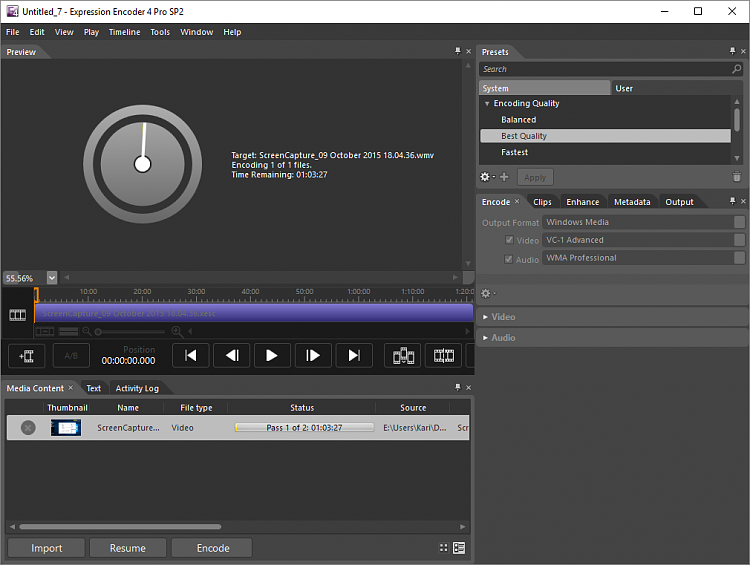Click the Encode button
This screenshot has width=750, height=565.
213,548
